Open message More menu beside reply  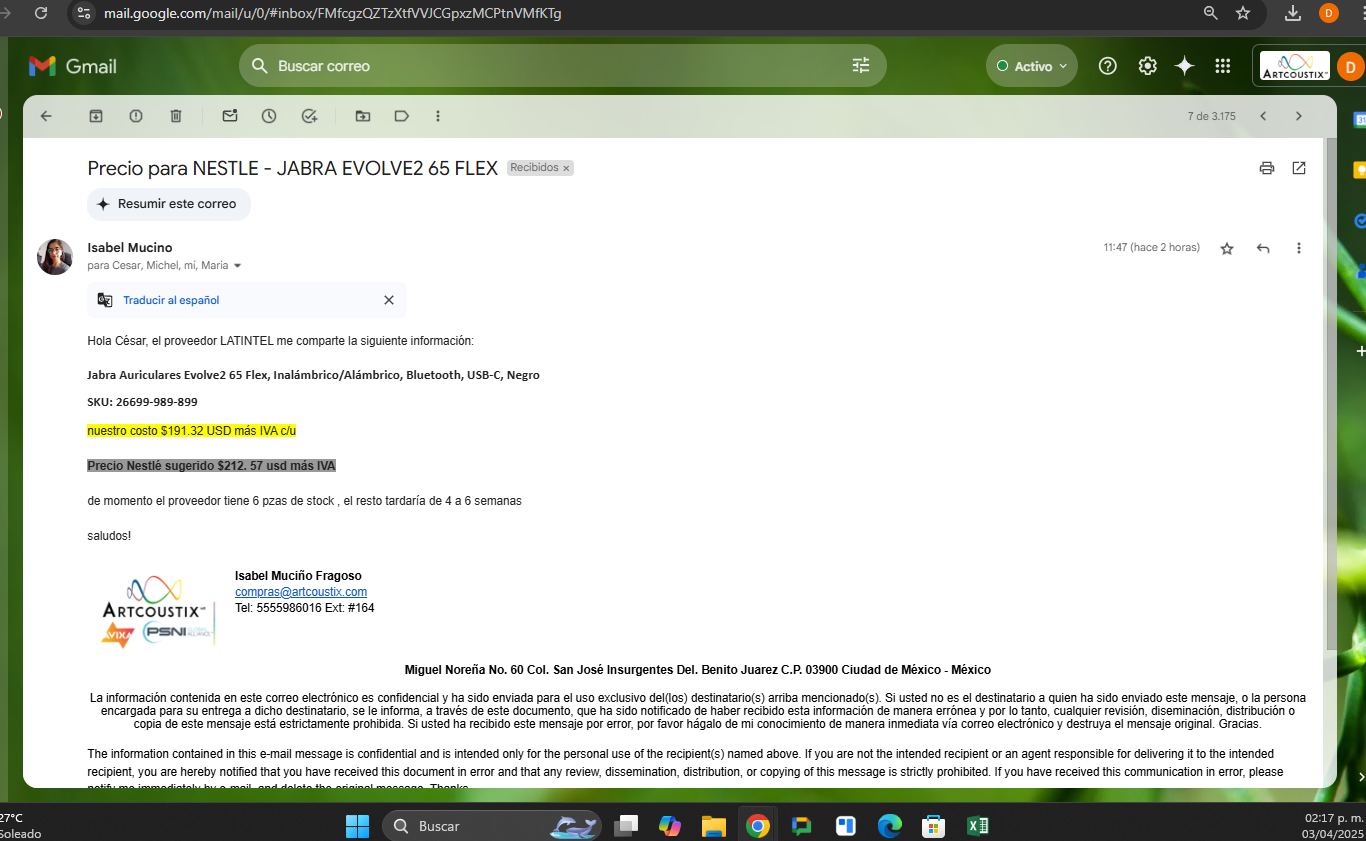pyautogui.click(x=1299, y=248)
